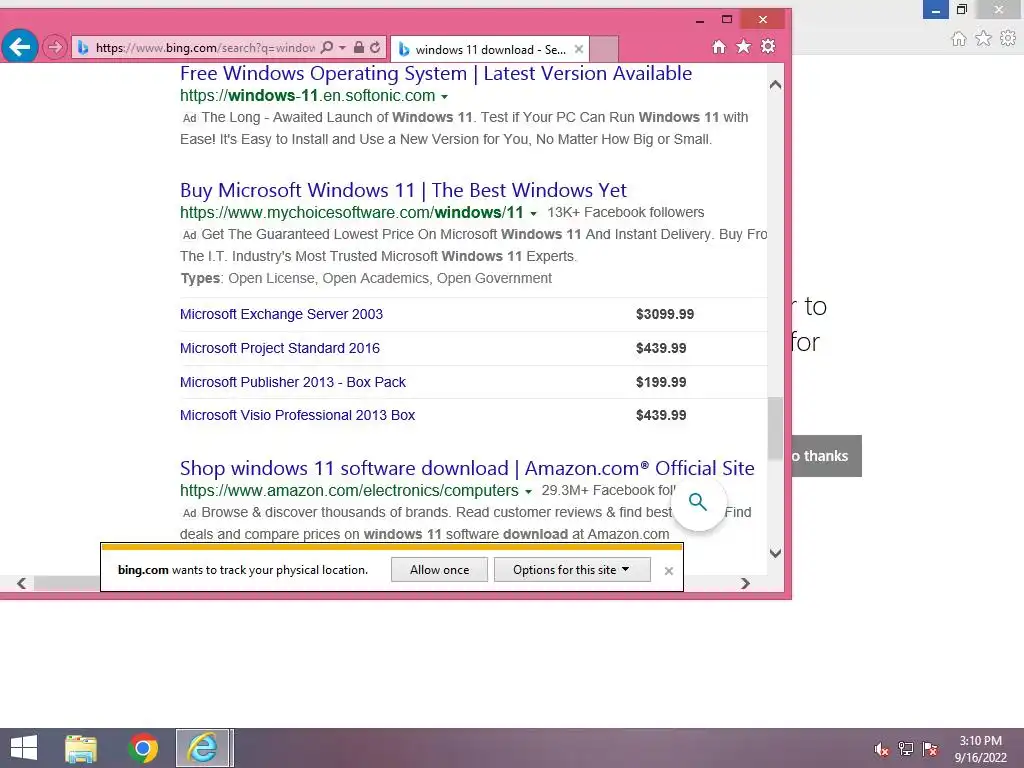Click the padlock security icon
1024x768 pixels.
[x=359, y=47]
